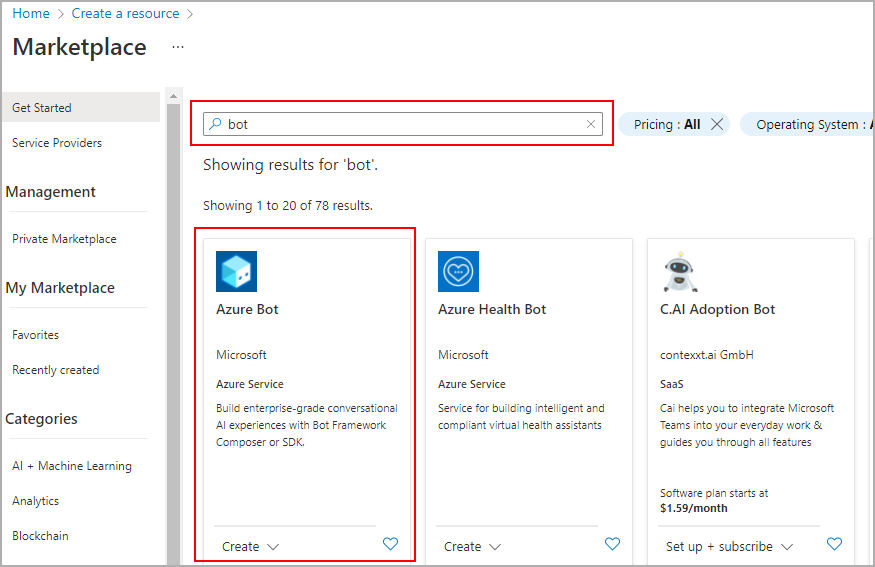Screen dimensions: 875x567
Task: Remove the Pricing filter with X
Action: pyautogui.click(x=717, y=125)
